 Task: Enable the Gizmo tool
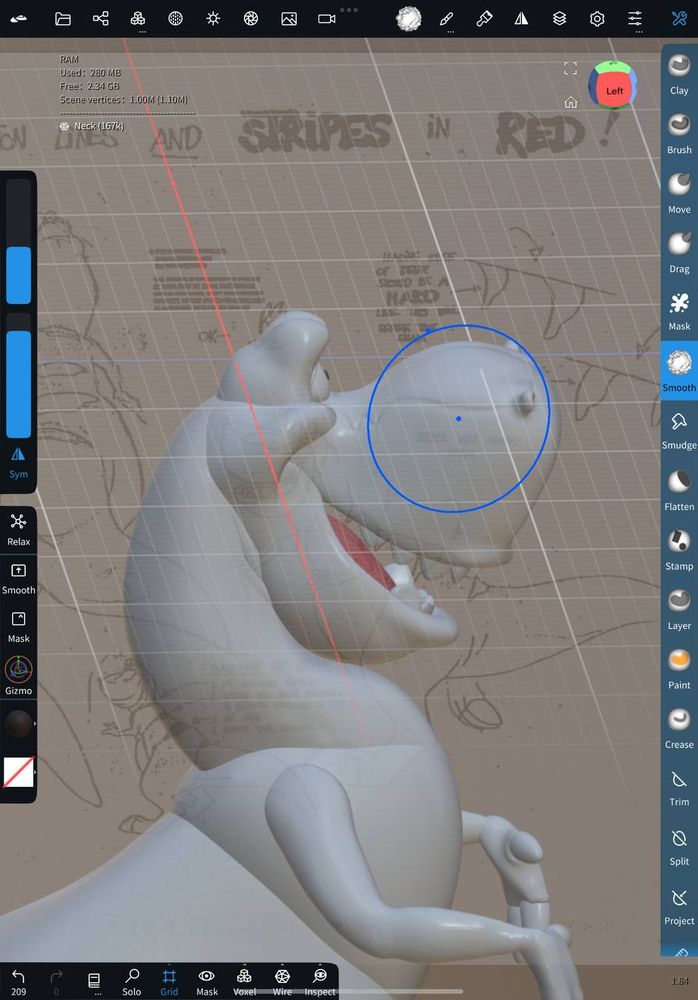coord(19,676)
